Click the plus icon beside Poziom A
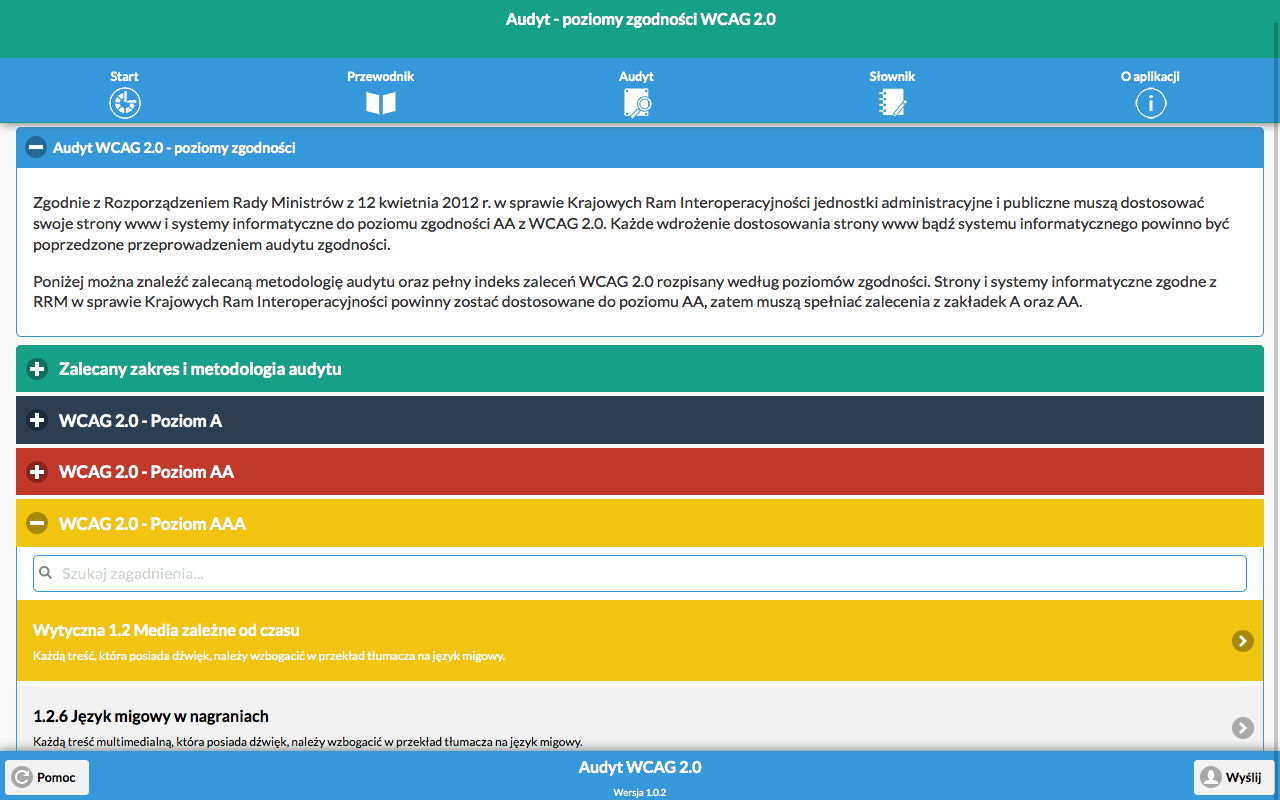The image size is (1280, 800). (37, 421)
